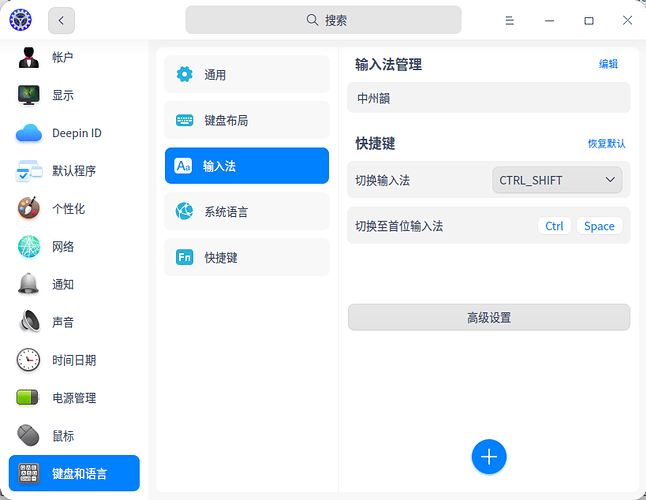This screenshot has width=646, height=500.
Task: Click the 时间日期 label
Action: pyautogui.click(x=74, y=360)
